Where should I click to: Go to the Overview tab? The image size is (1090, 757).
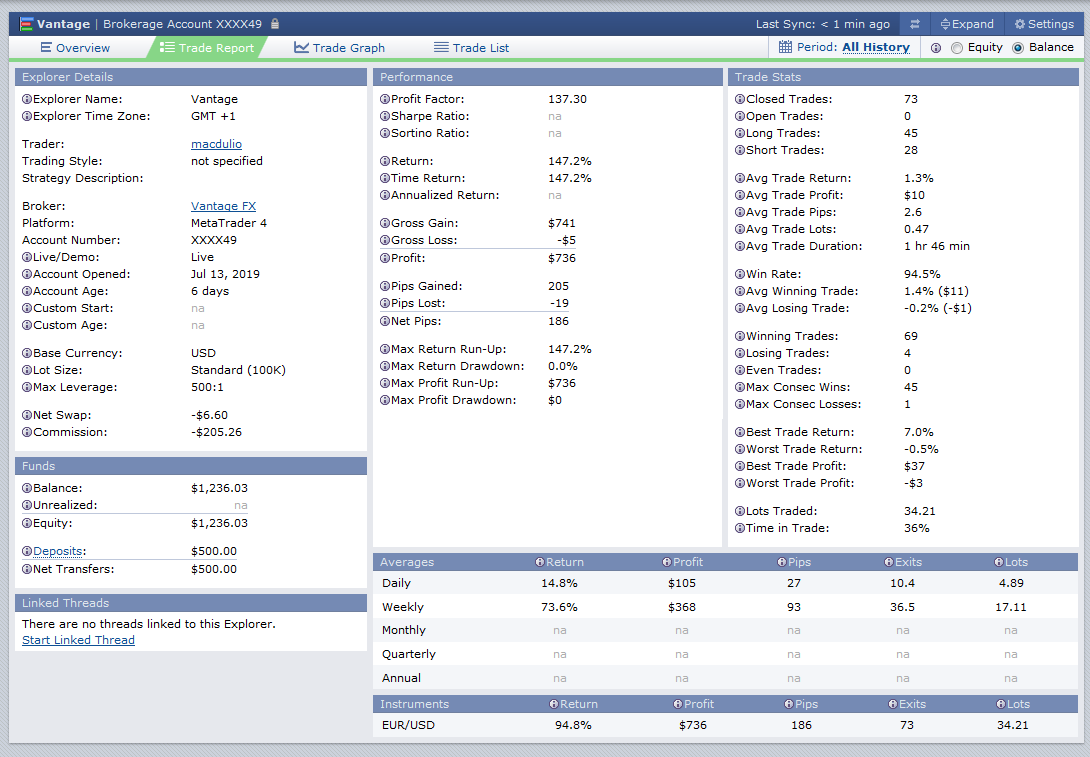[75, 48]
